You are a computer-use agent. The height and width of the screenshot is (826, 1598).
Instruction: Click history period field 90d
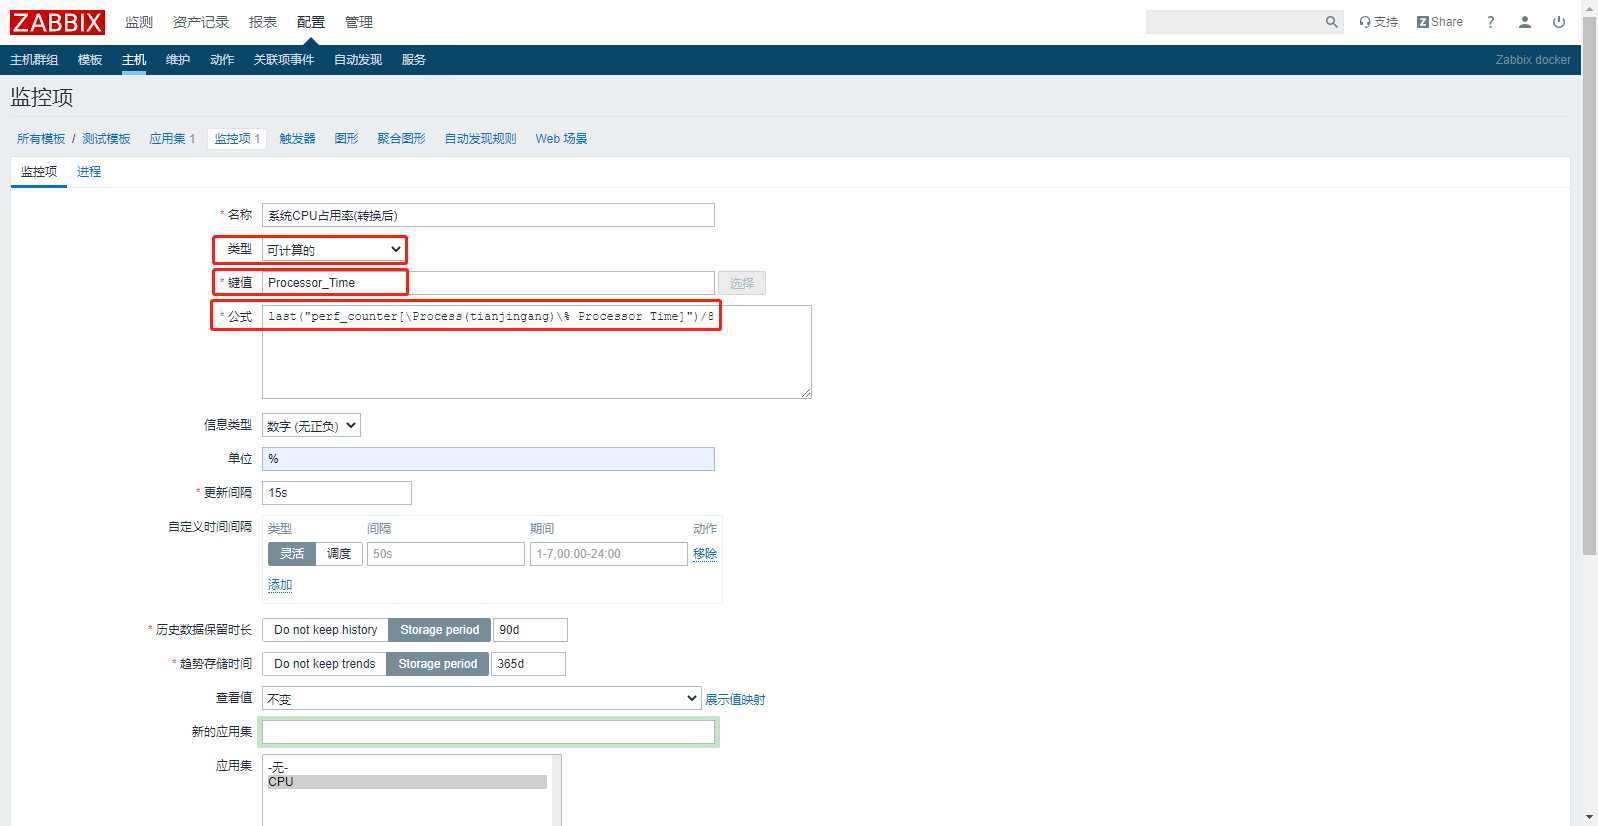530,630
